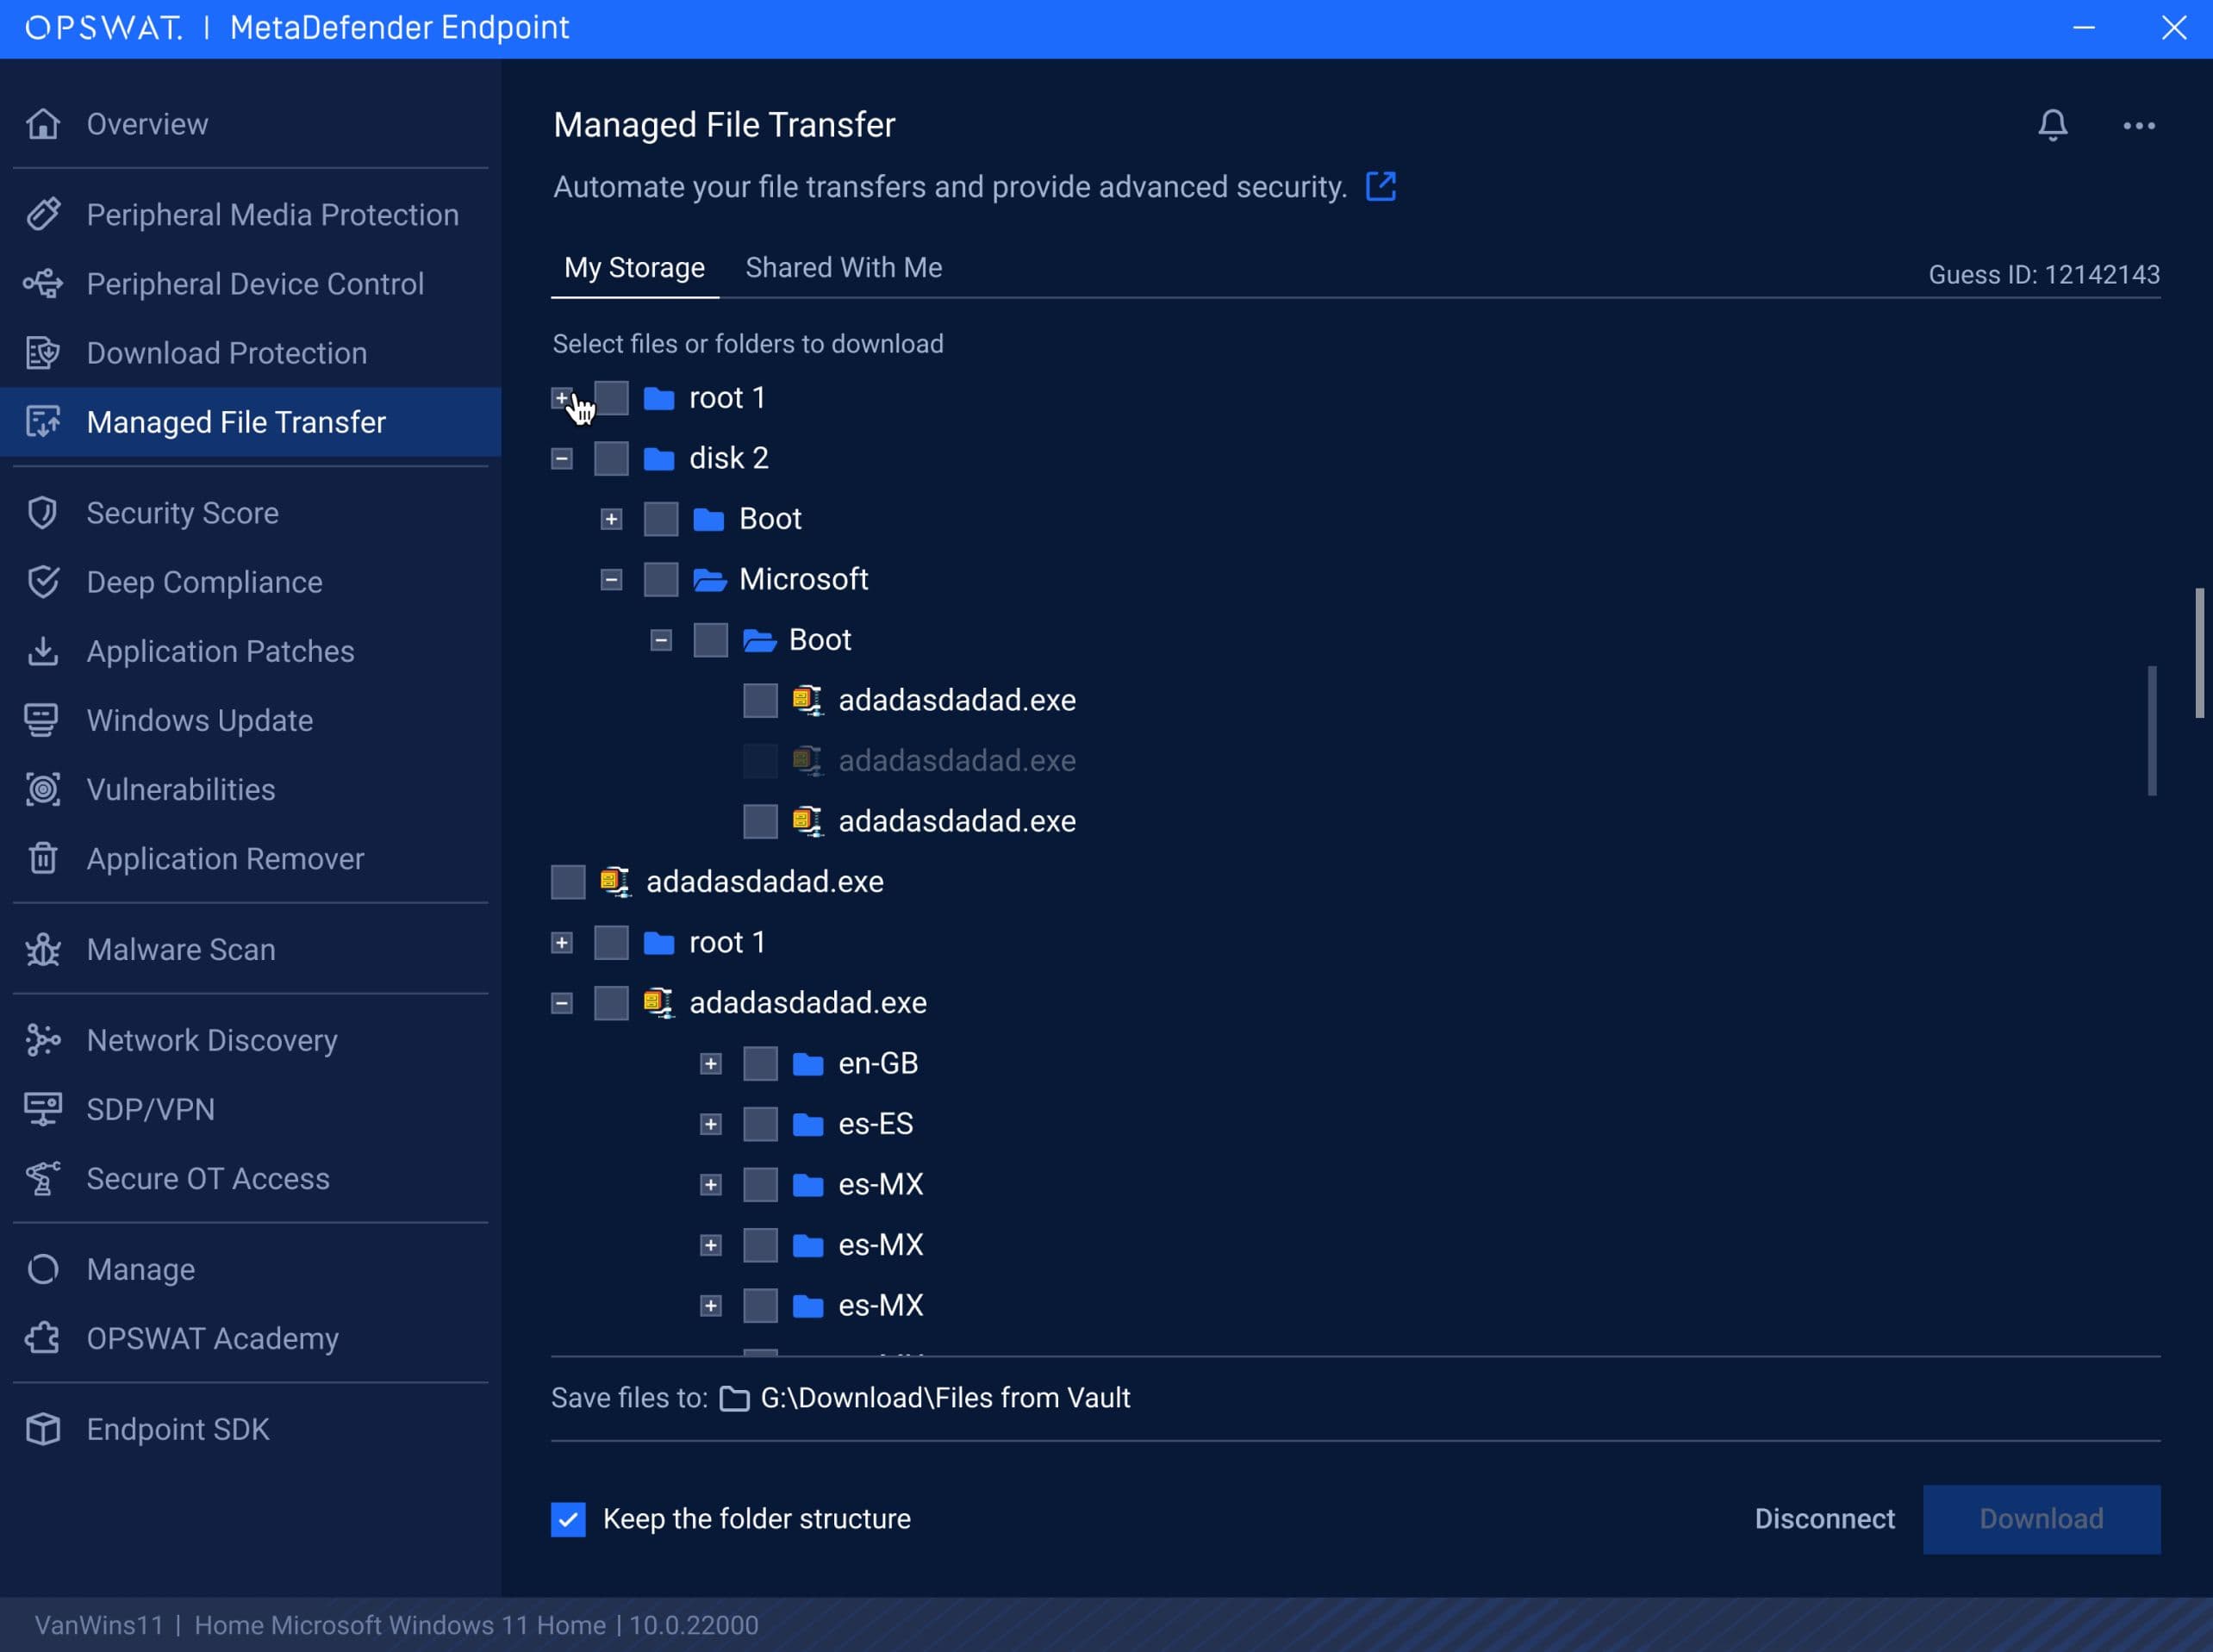Expand Boot folder under disk 2

pyautogui.click(x=612, y=519)
